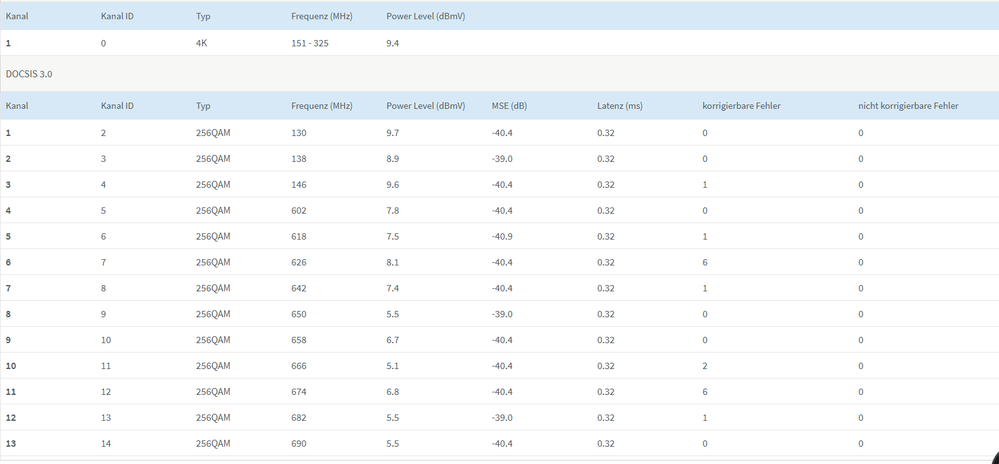Click Kanal number 6 in the 626 MHz row
This screenshot has width=999, height=464.
pyautogui.click(x=8, y=263)
